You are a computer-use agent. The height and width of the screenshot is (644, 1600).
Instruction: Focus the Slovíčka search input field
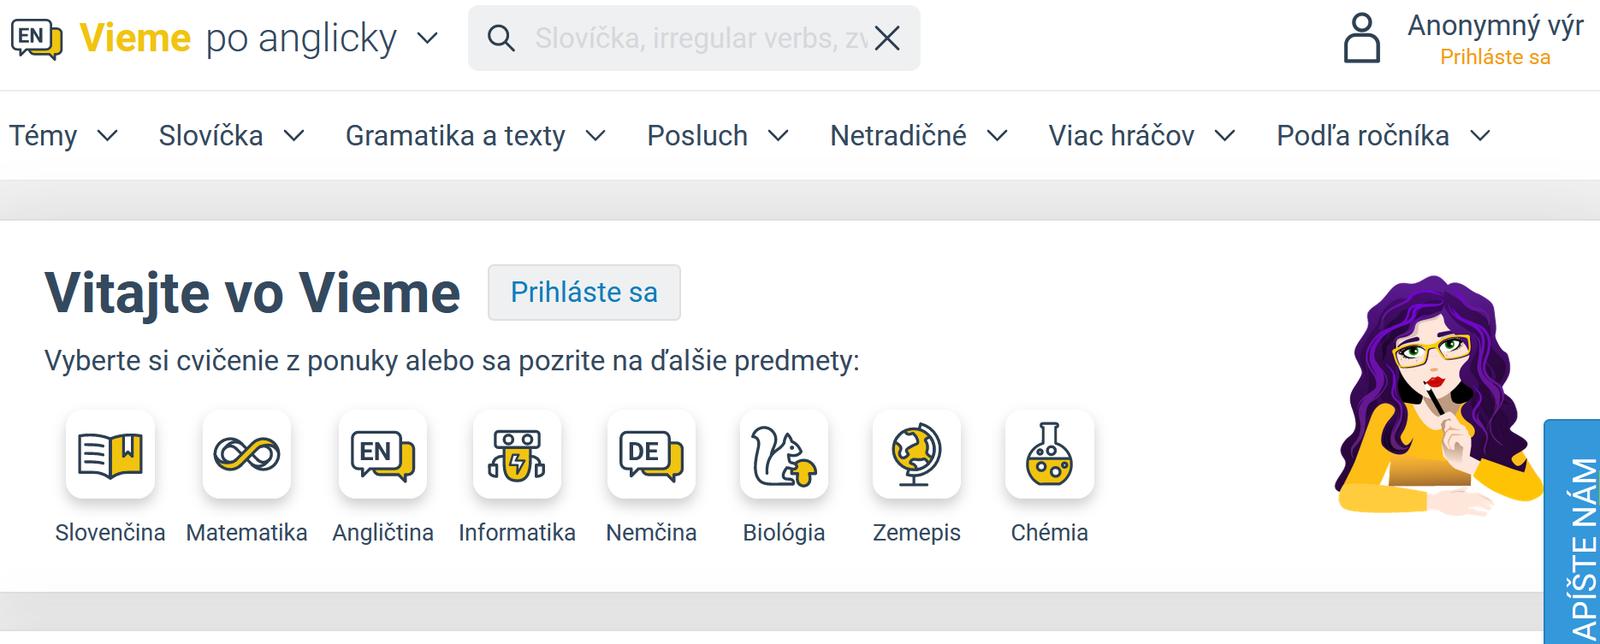tap(700, 39)
